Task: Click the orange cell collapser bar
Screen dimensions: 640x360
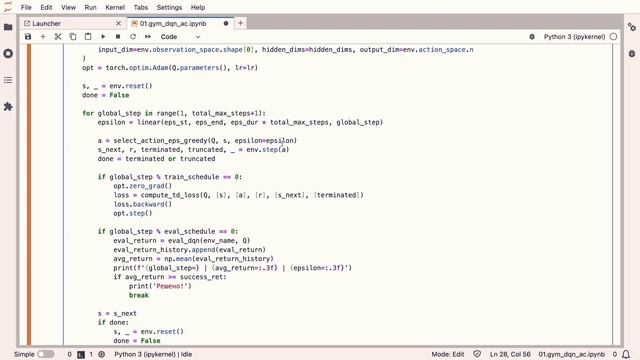Action: (x=29, y=195)
